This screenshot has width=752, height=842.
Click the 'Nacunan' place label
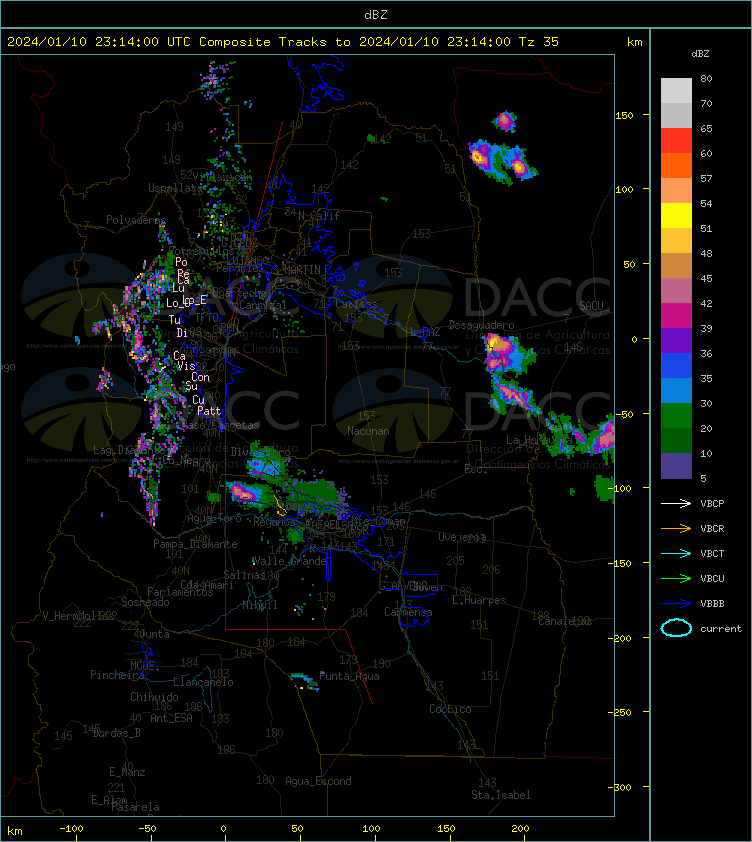pyautogui.click(x=368, y=431)
